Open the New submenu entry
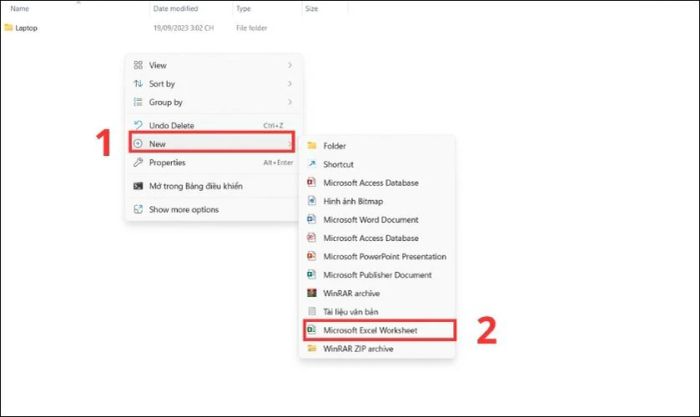The image size is (700, 417). [211, 143]
